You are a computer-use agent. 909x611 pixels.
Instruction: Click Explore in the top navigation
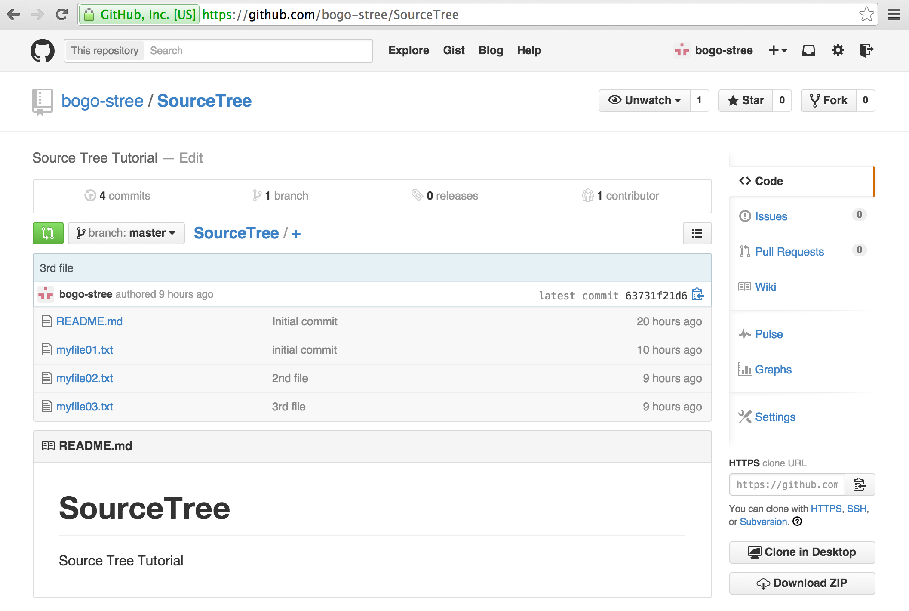[409, 50]
